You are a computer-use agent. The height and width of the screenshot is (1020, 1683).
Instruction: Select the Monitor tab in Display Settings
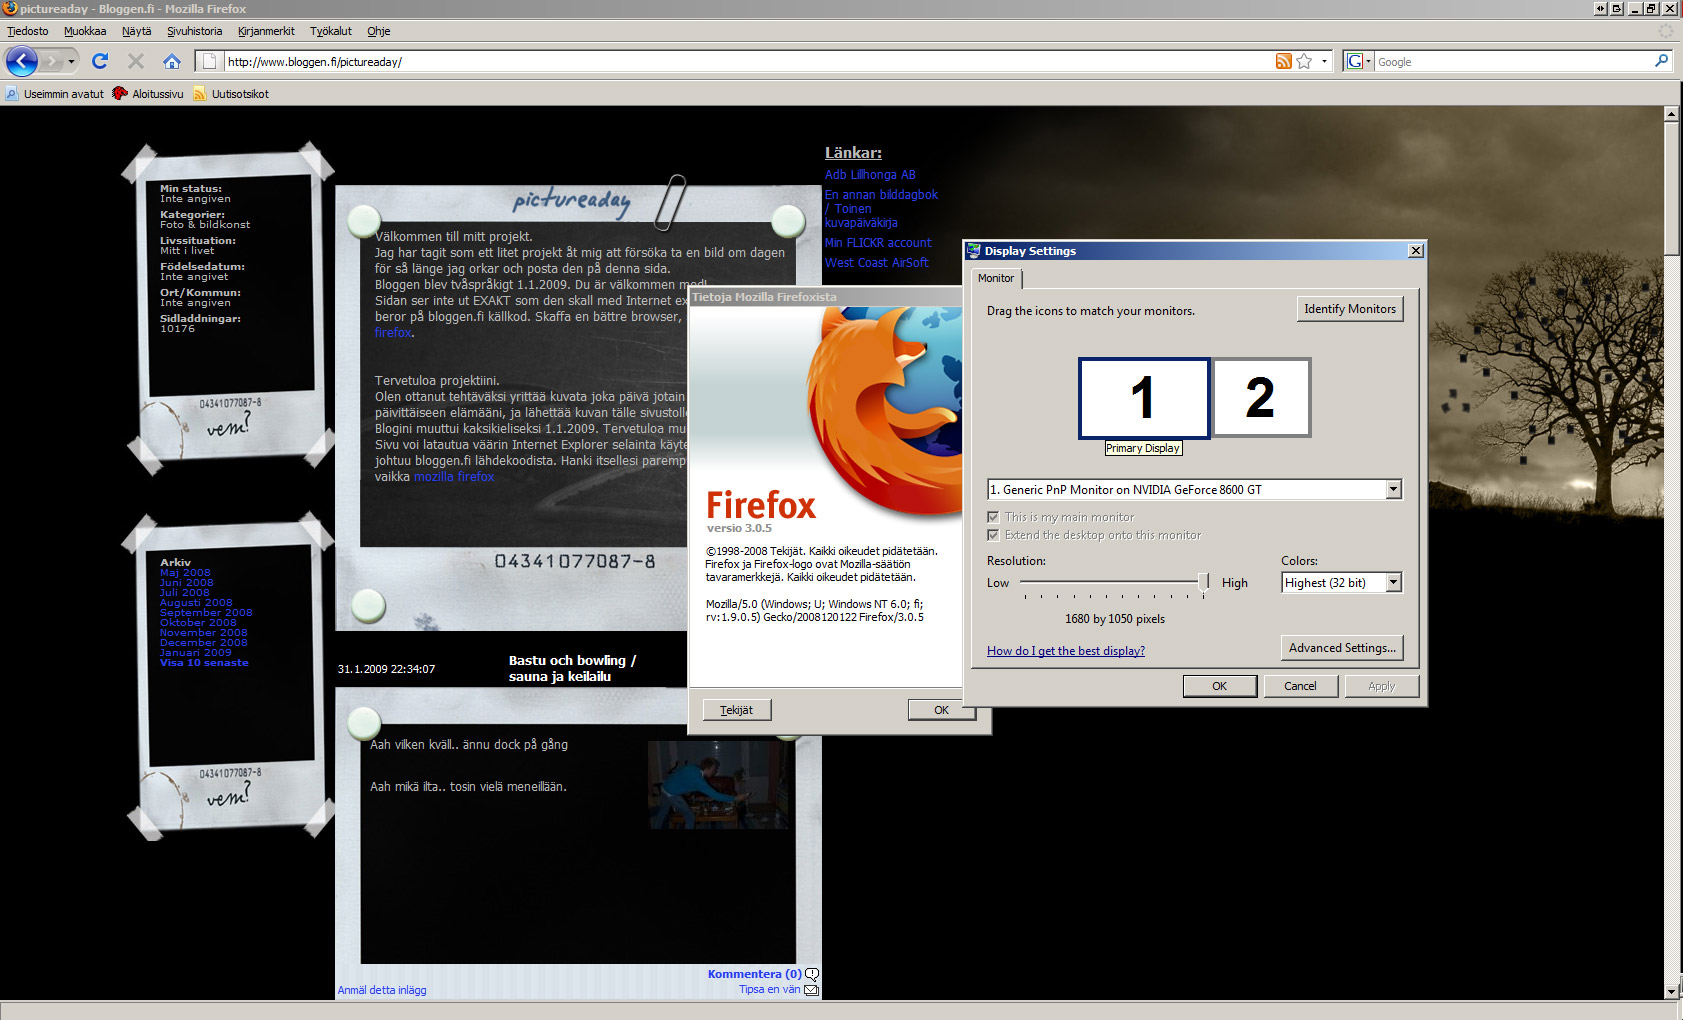996,278
